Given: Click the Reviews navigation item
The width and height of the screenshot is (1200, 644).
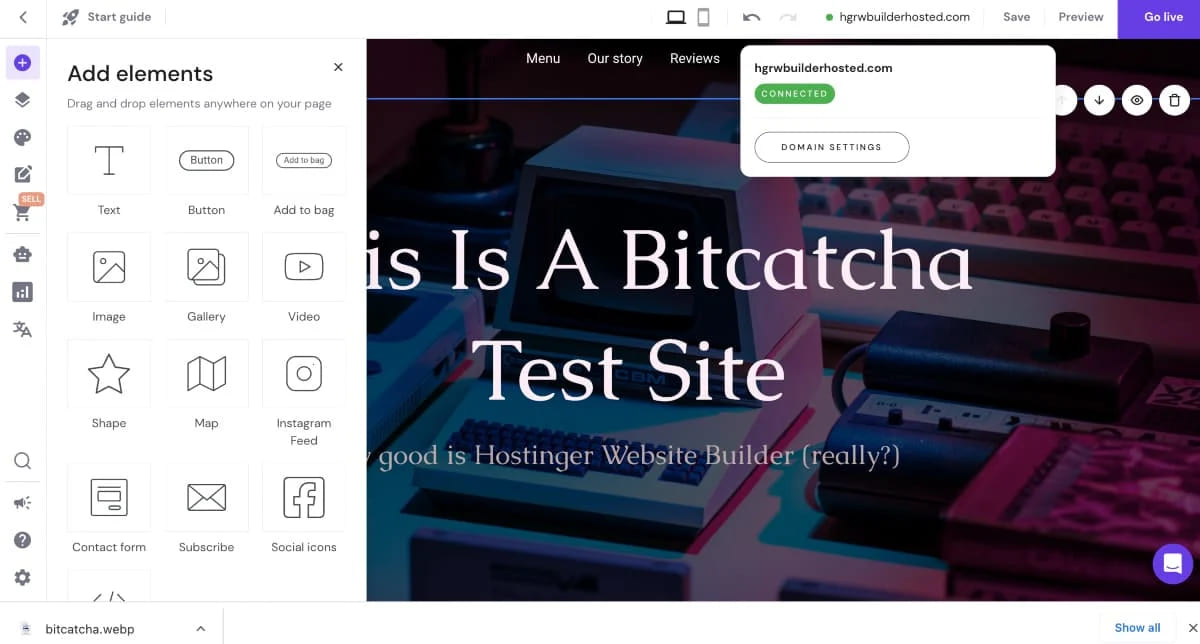Looking at the screenshot, I should coord(695,58).
